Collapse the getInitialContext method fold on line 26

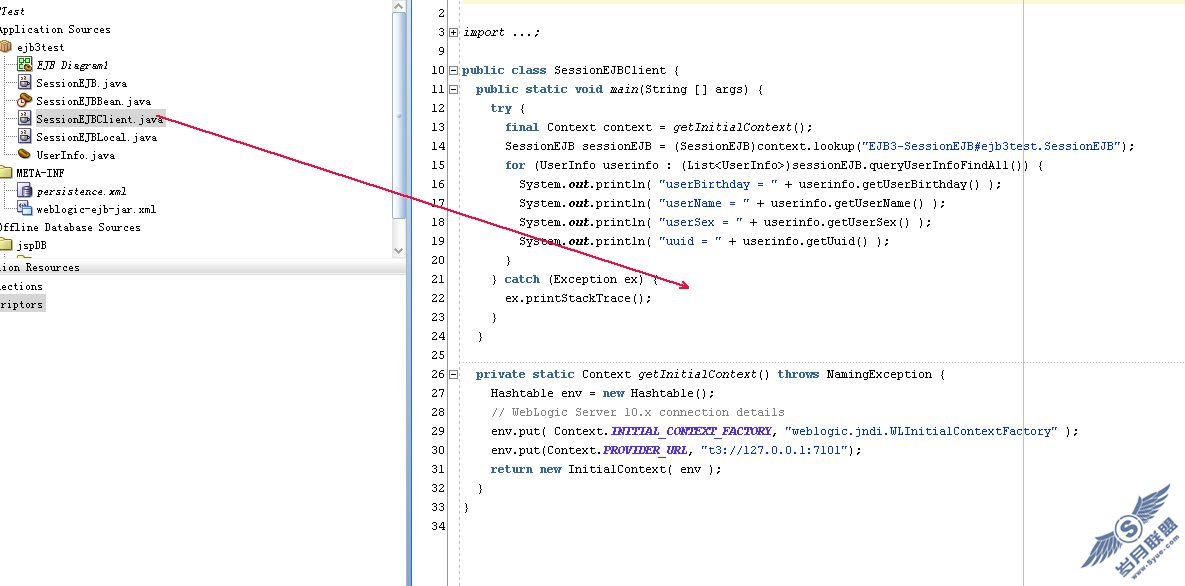(x=453, y=374)
